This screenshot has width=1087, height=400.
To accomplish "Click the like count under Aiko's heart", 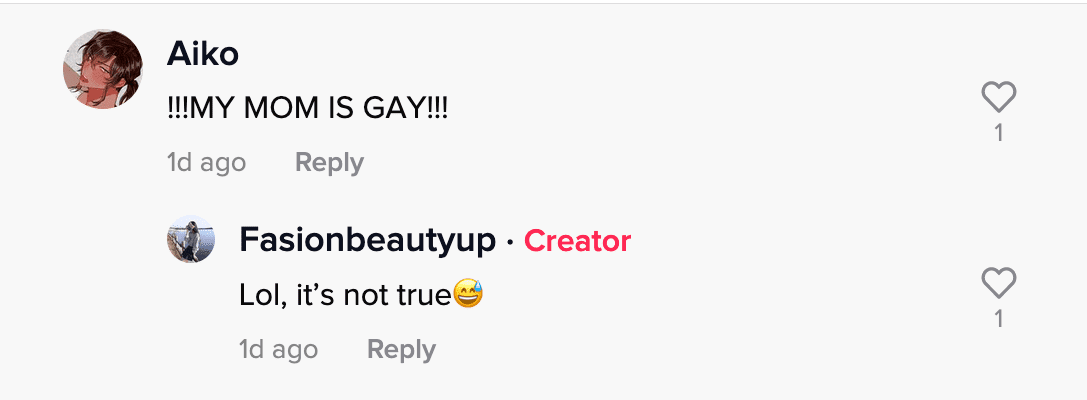I will click(x=998, y=132).
